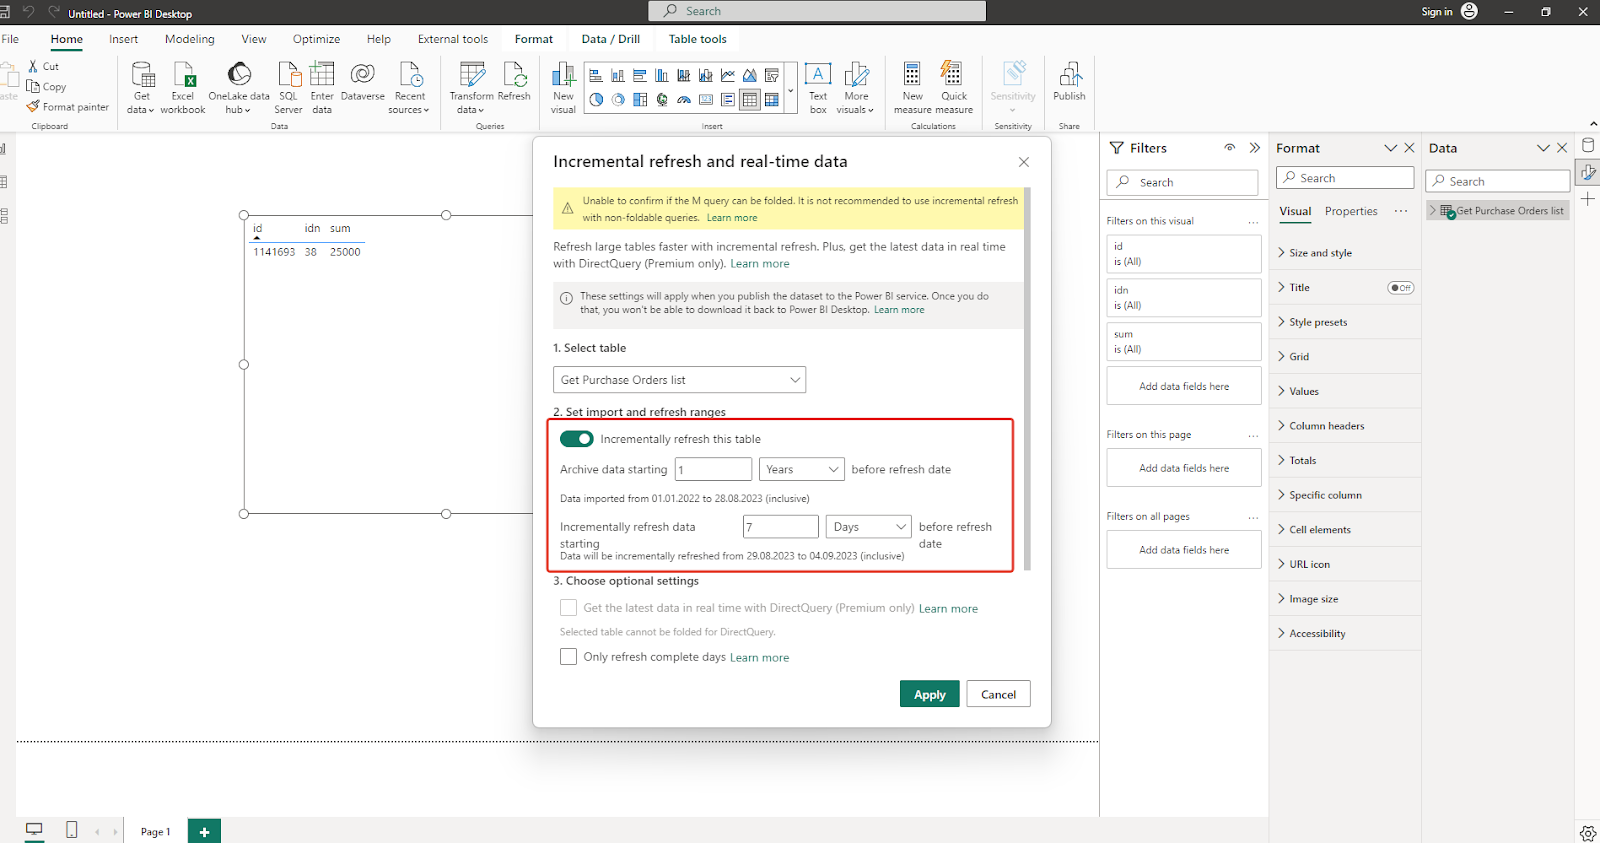Click Add data fields here under Filters on all pages
1600x843 pixels.
click(1184, 550)
